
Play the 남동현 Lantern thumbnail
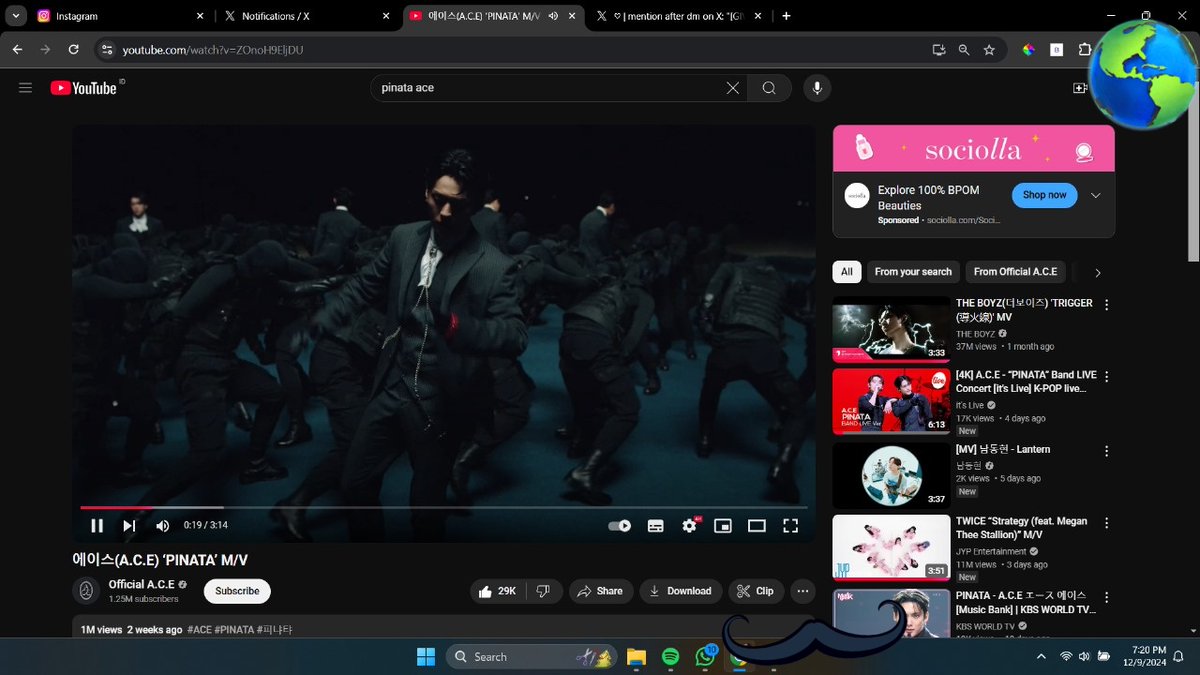click(891, 475)
